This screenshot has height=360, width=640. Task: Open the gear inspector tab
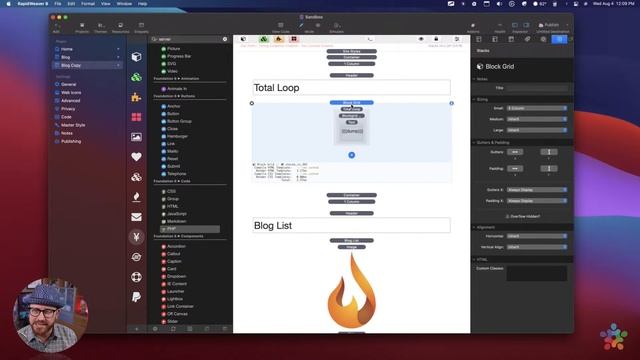543,39
